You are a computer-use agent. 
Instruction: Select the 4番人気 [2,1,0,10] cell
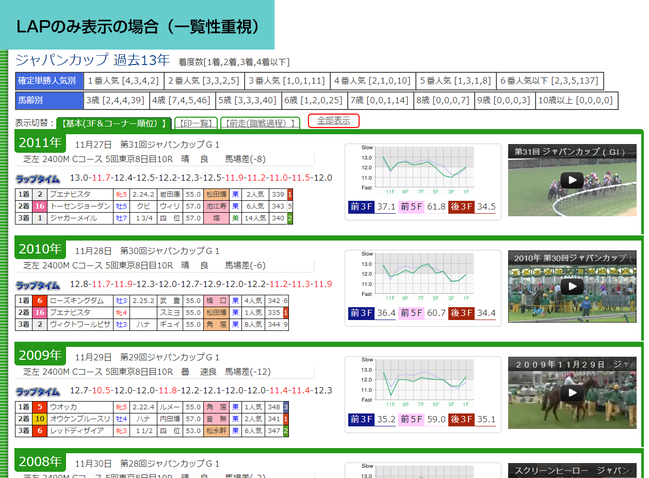click(373, 81)
